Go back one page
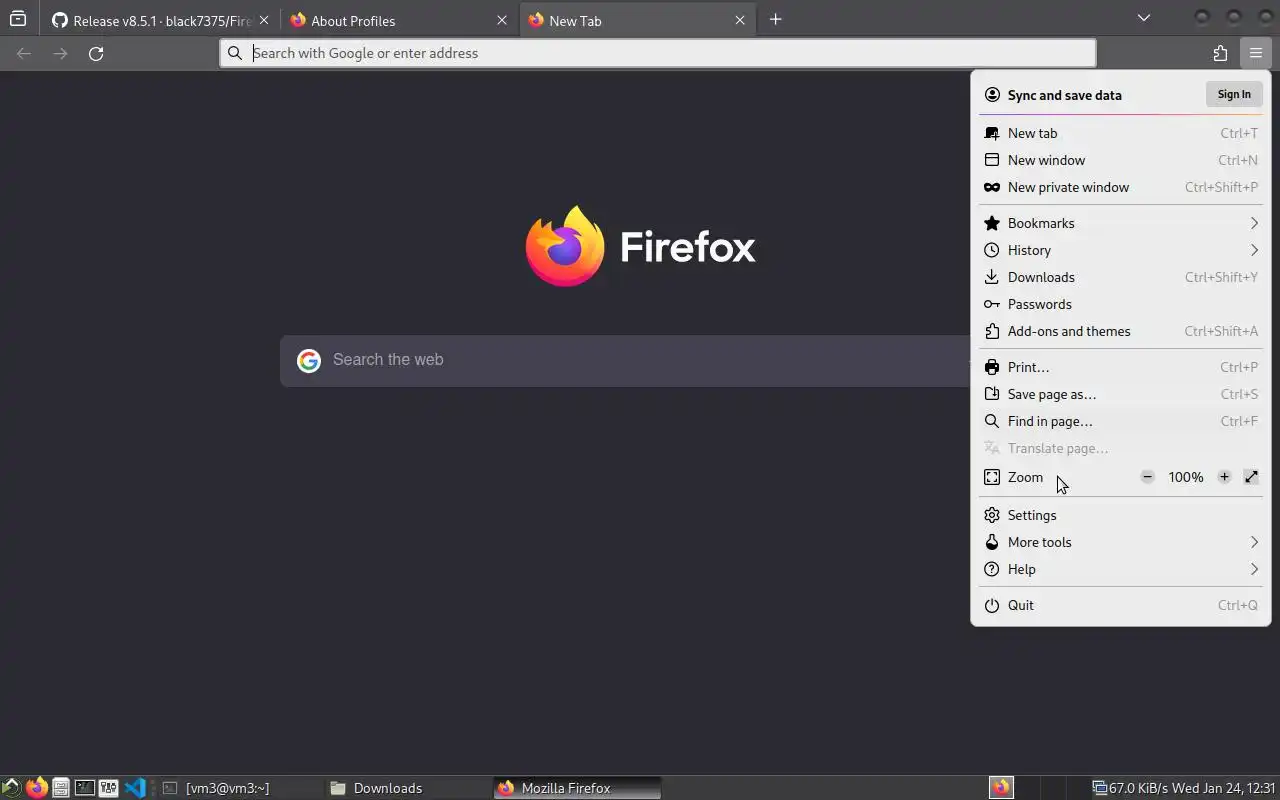 tap(24, 53)
